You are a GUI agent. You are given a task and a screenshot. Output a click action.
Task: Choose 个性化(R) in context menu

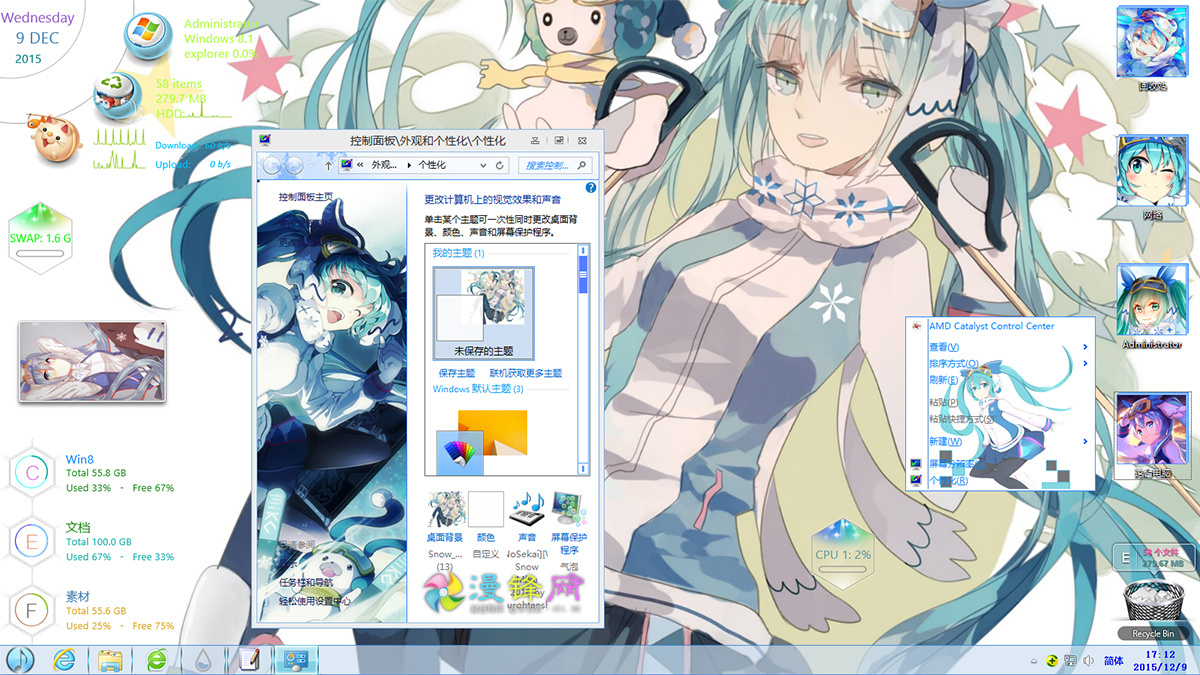[x=998, y=481]
